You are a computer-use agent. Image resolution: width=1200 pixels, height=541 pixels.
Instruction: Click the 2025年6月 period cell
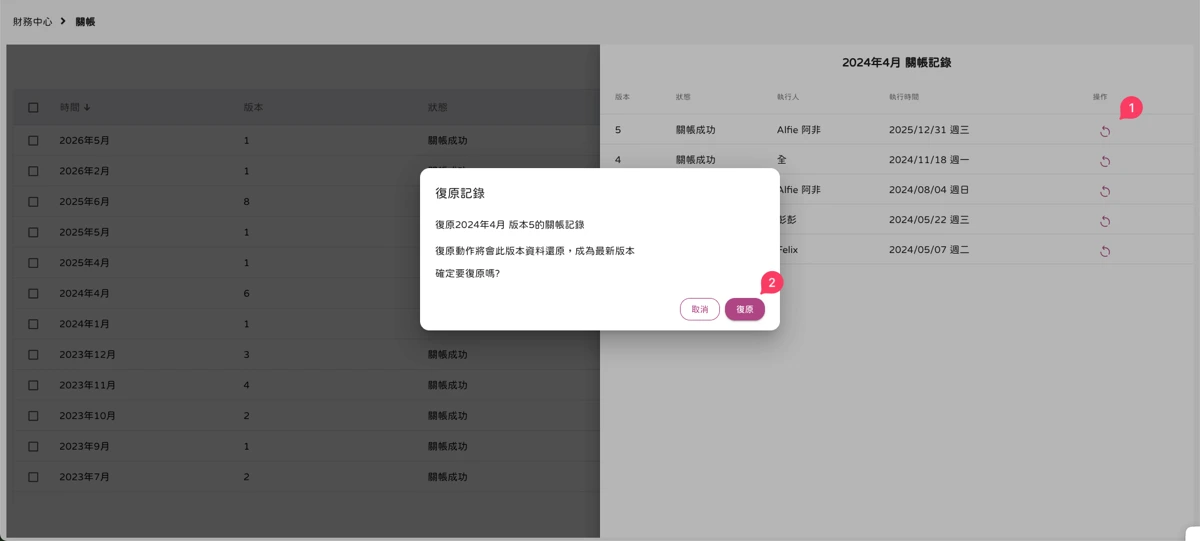[84, 202]
